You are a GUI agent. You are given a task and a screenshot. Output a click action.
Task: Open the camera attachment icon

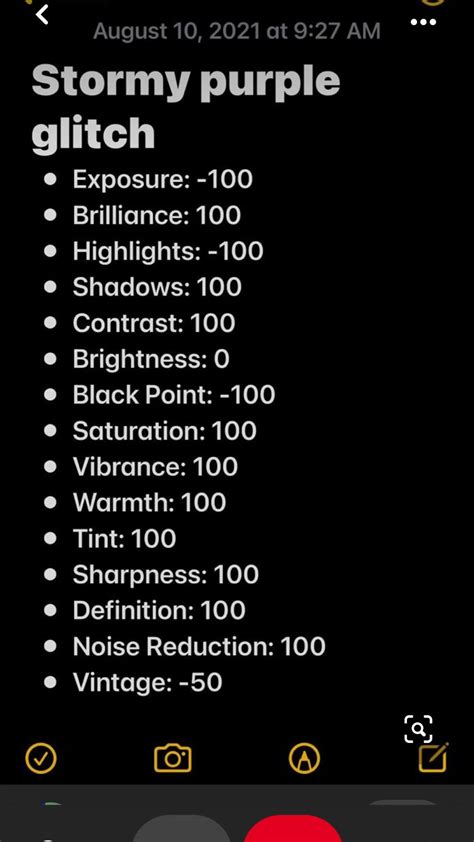pos(173,758)
